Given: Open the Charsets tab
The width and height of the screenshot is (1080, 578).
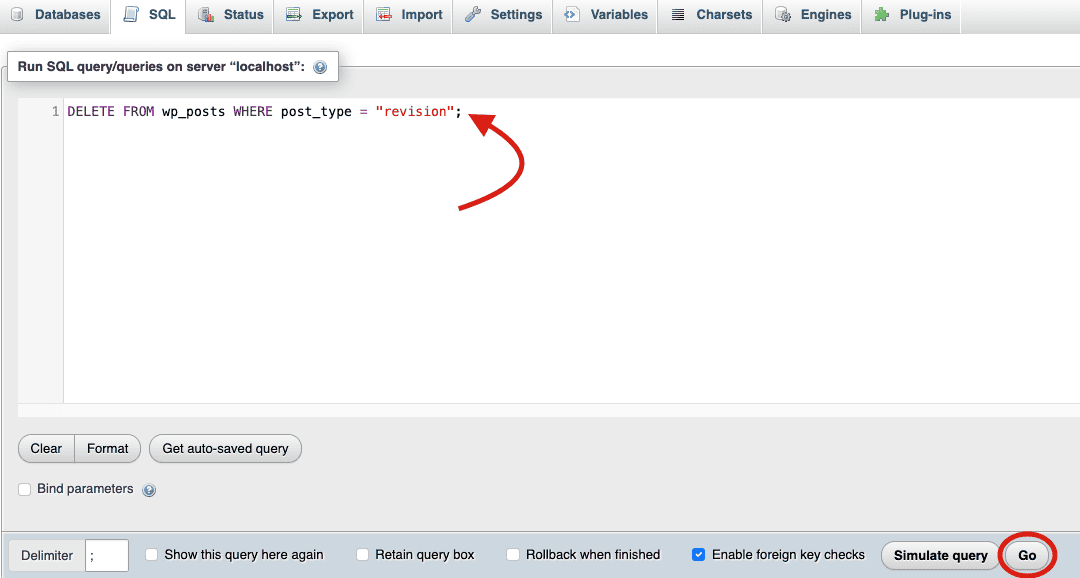Looking at the screenshot, I should coord(710,15).
